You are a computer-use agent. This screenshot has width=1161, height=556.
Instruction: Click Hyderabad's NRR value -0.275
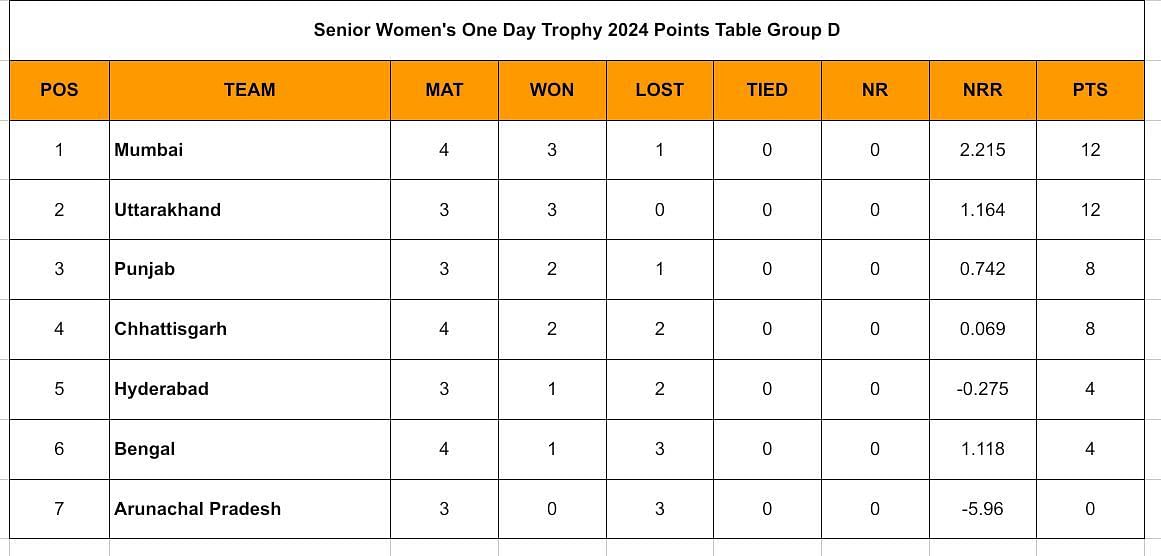pyautogui.click(x=983, y=389)
